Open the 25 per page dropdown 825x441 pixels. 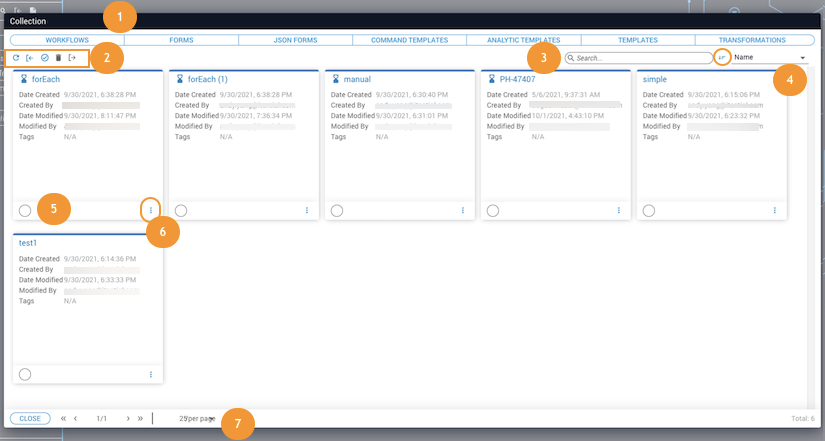click(x=197, y=418)
